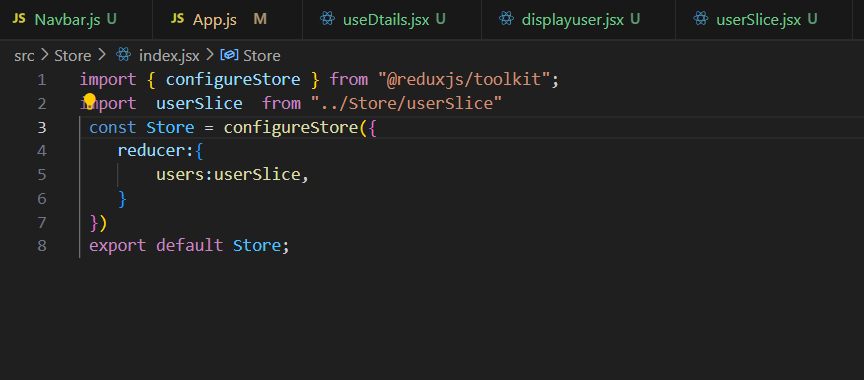
Task: Click the "../Store/userSlice" path string
Action: [x=407, y=104]
